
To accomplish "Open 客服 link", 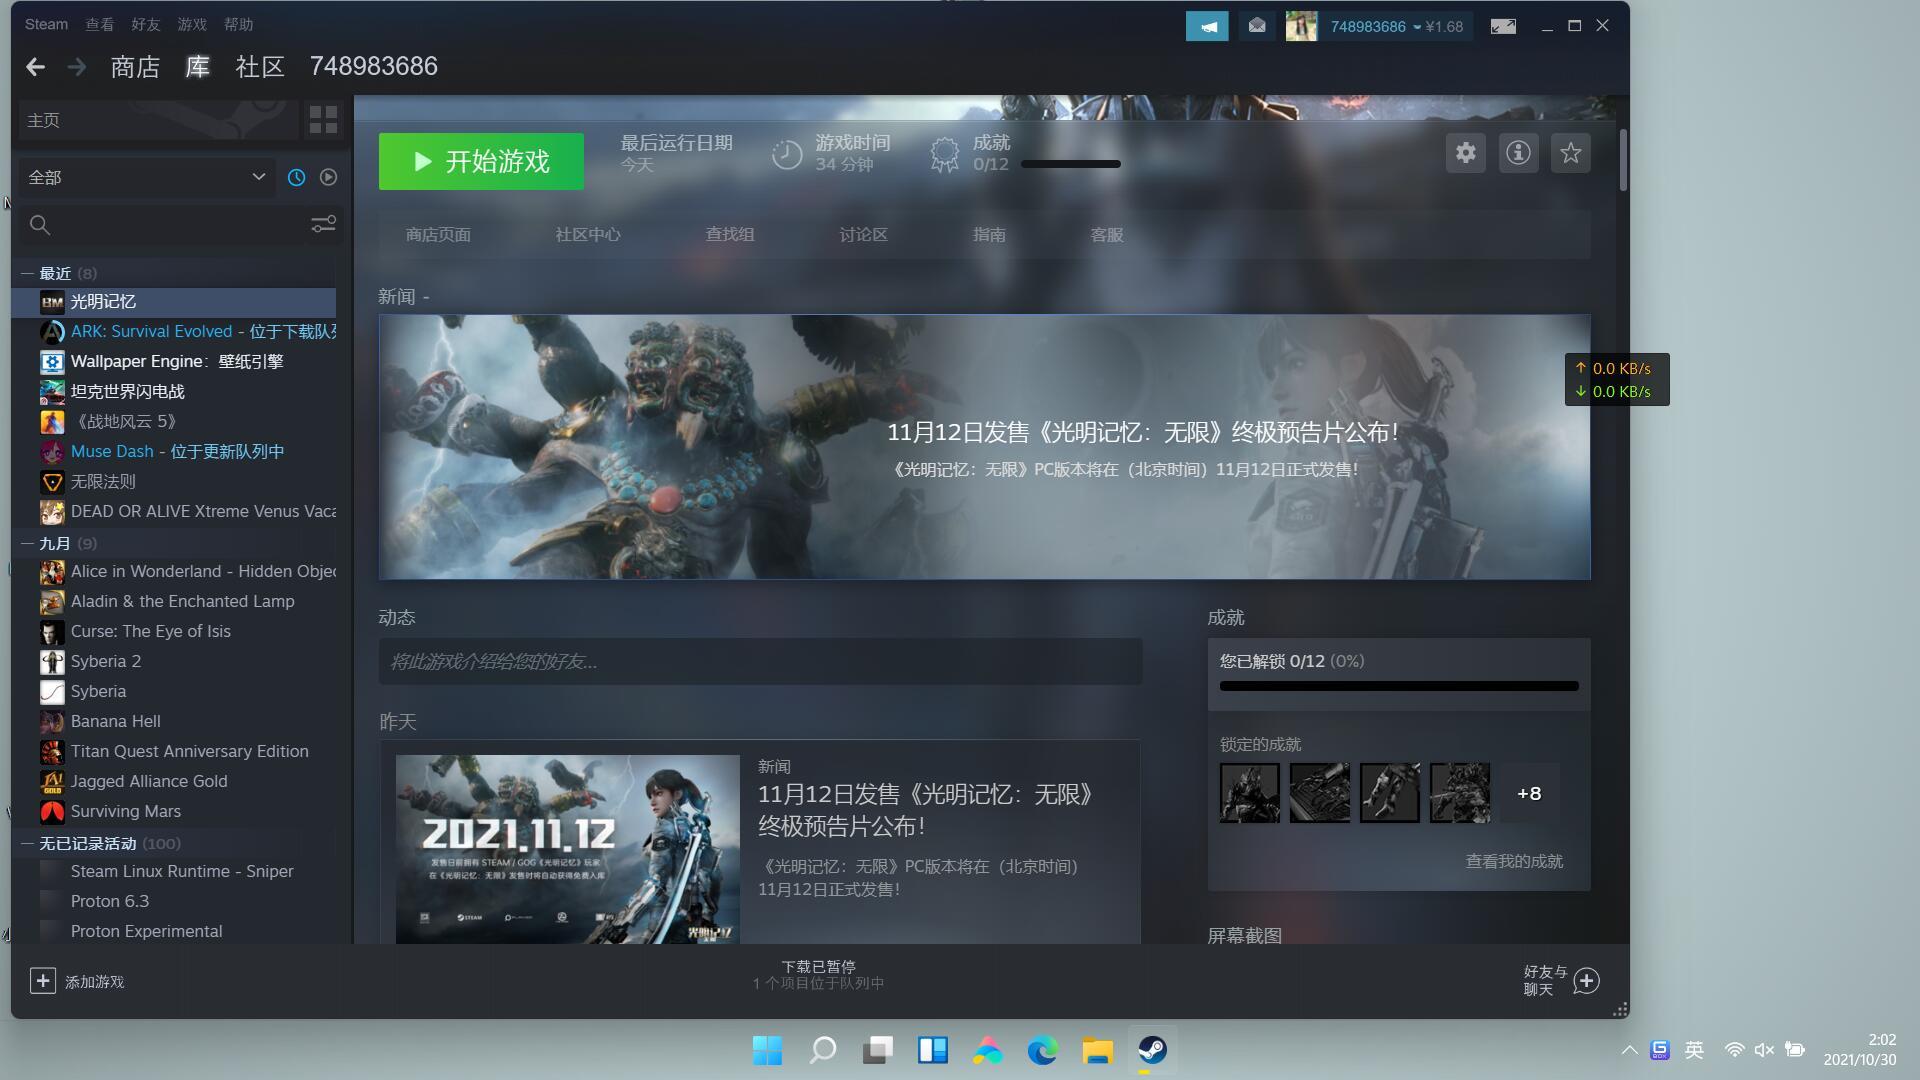I will pos(1106,235).
